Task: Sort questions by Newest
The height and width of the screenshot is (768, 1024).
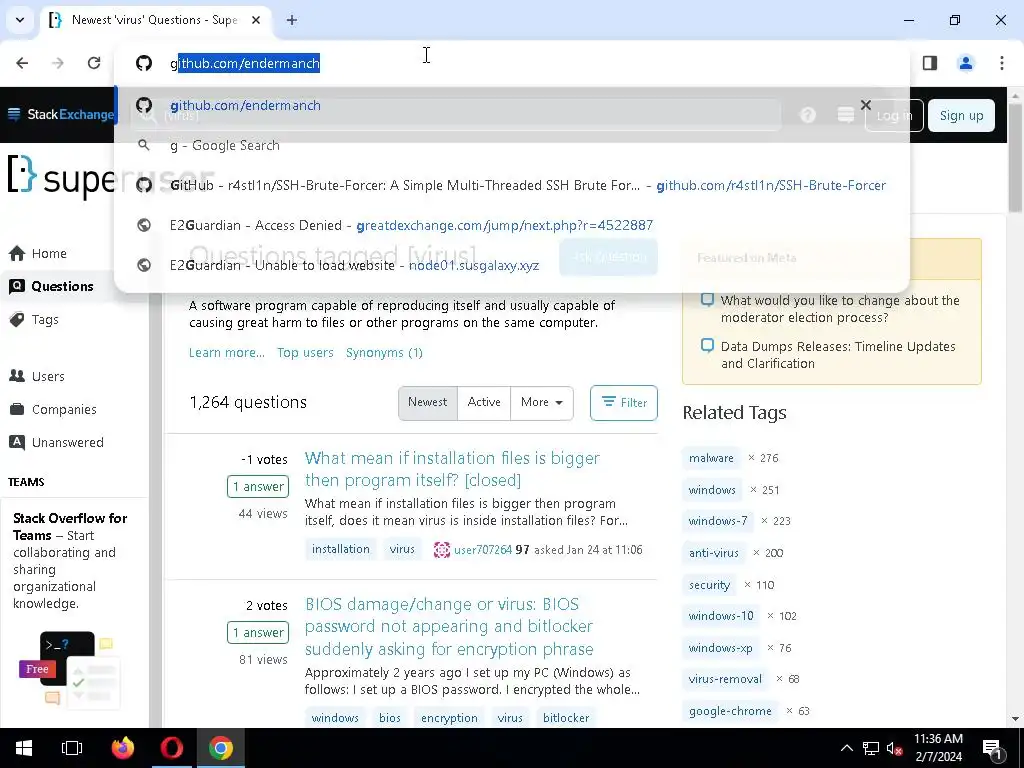Action: click(x=428, y=402)
